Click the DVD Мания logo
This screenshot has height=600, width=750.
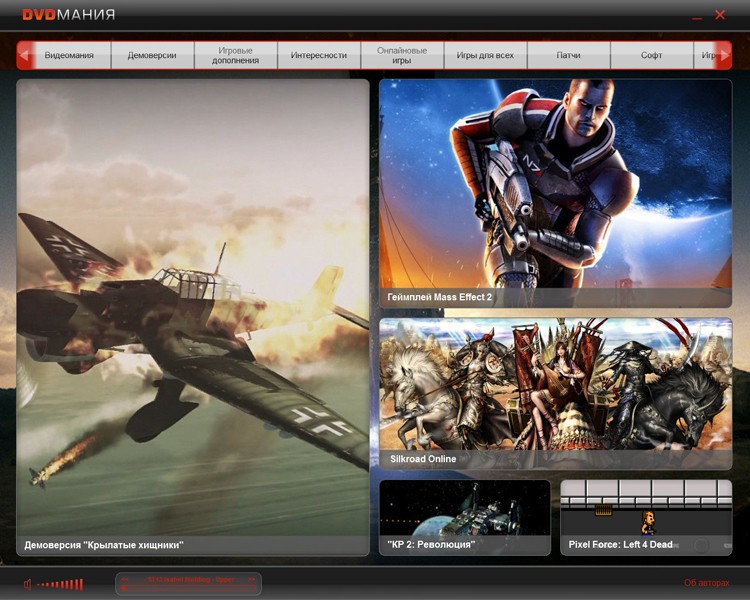click(69, 14)
